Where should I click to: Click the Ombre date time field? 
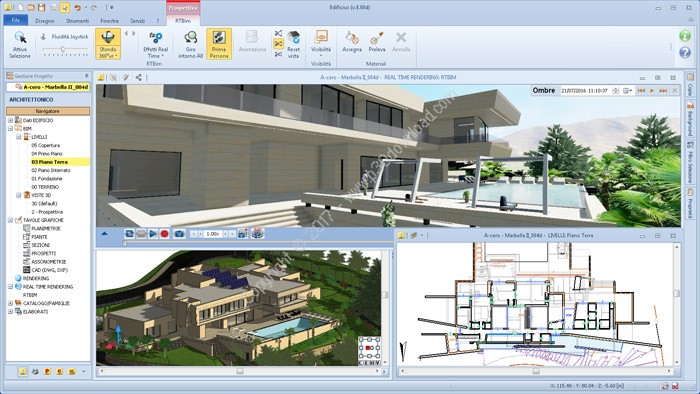click(x=584, y=91)
